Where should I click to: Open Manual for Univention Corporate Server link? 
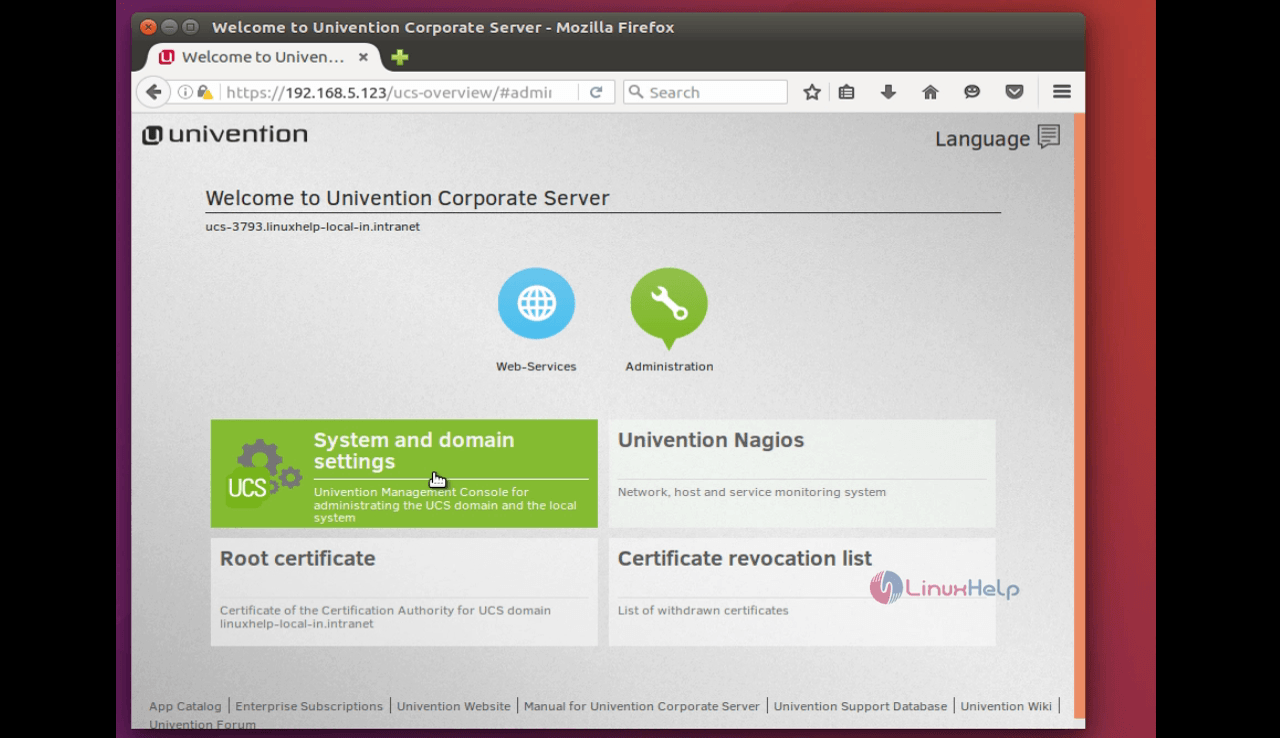pos(642,706)
